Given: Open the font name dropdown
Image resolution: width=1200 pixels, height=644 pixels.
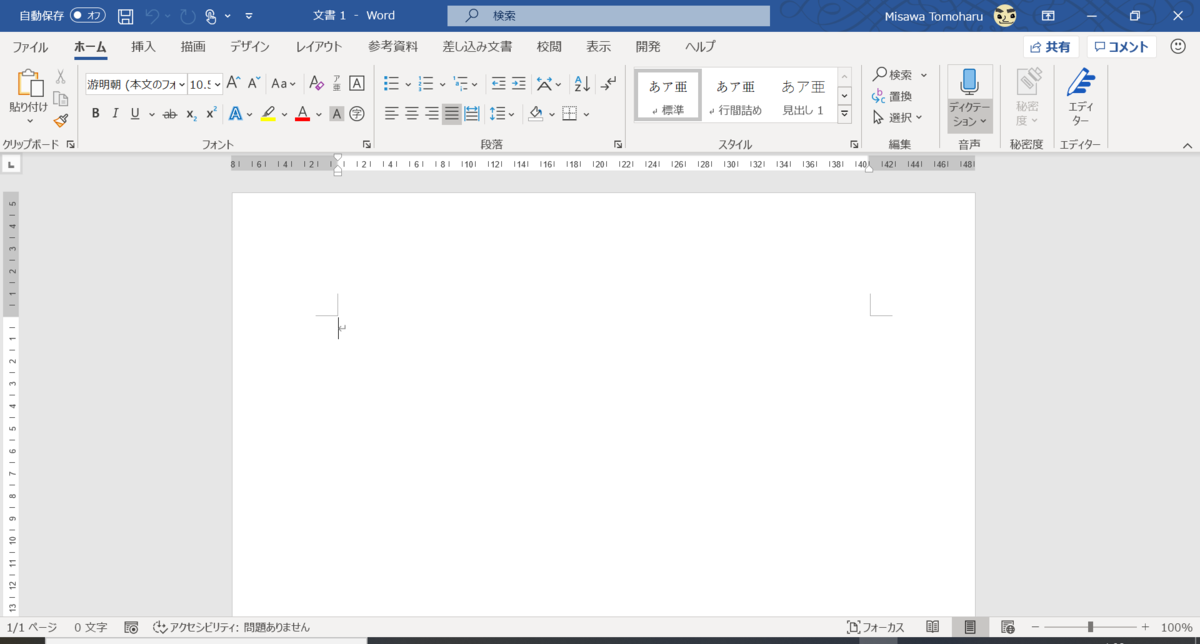Looking at the screenshot, I should pyautogui.click(x=182, y=84).
